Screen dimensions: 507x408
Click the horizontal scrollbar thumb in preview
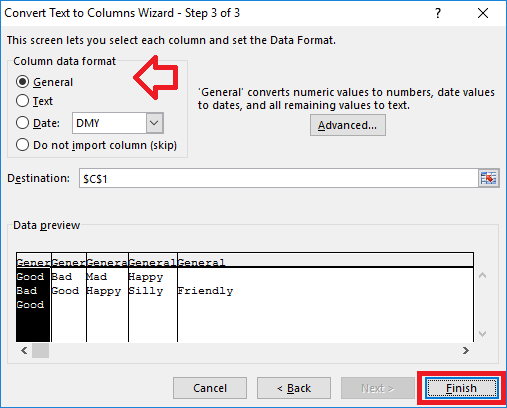tap(40, 350)
